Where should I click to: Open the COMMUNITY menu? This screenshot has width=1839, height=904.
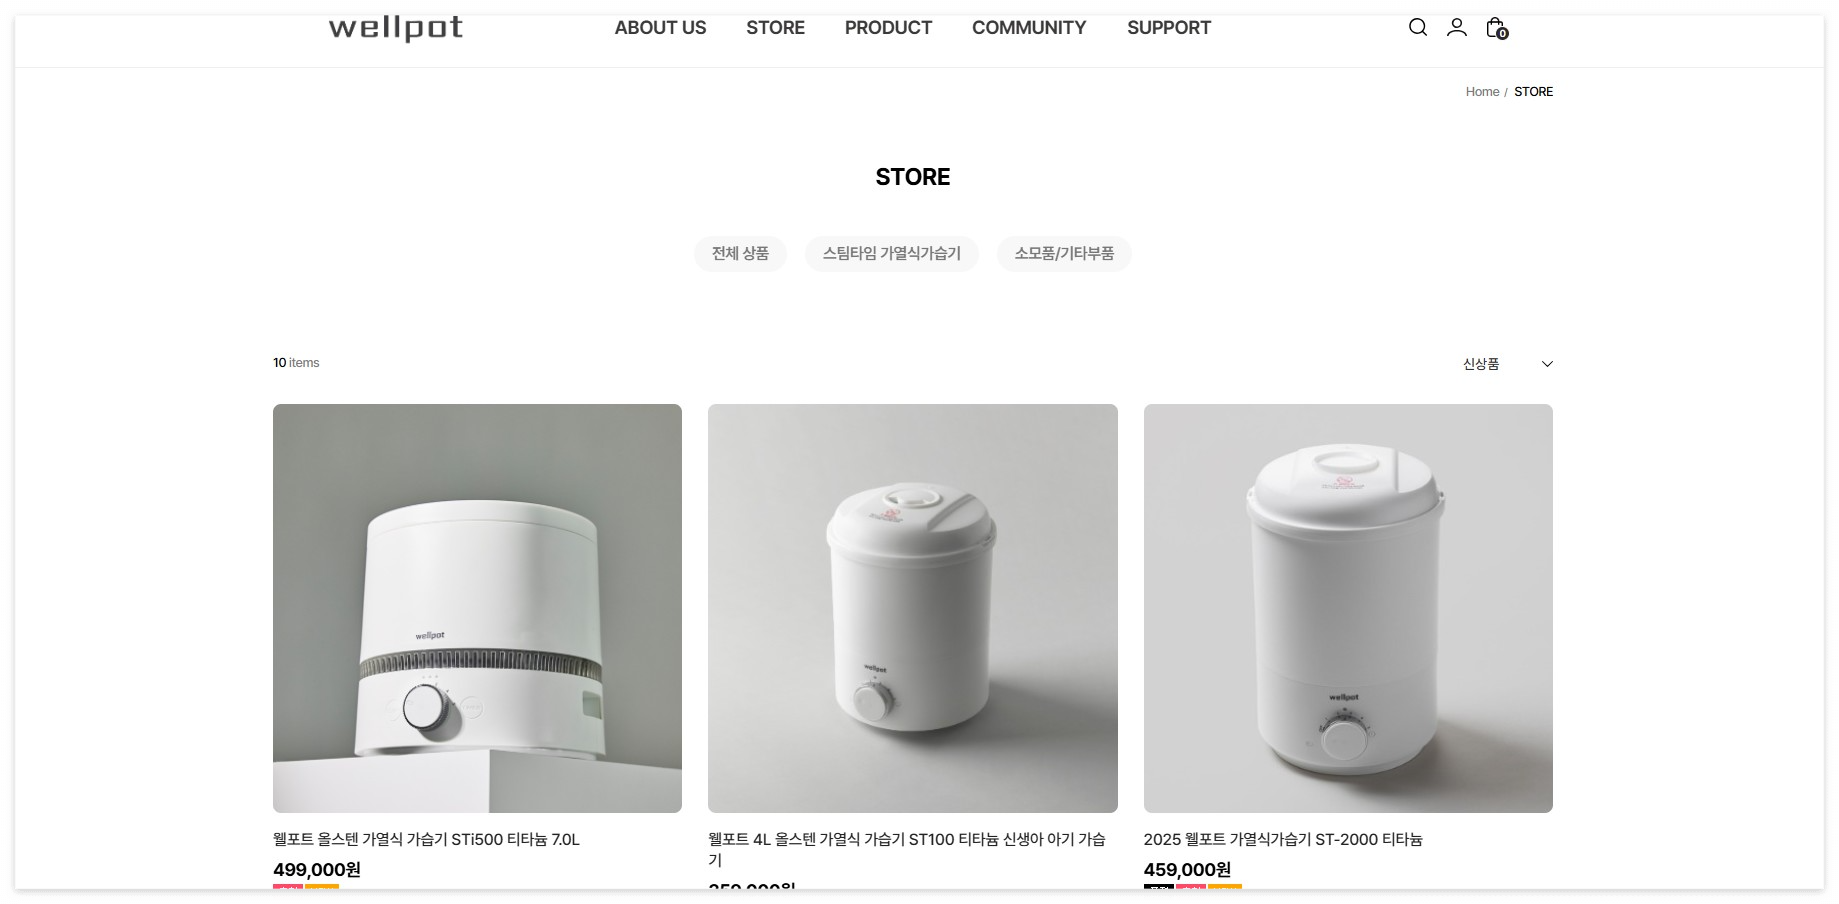point(1029,28)
